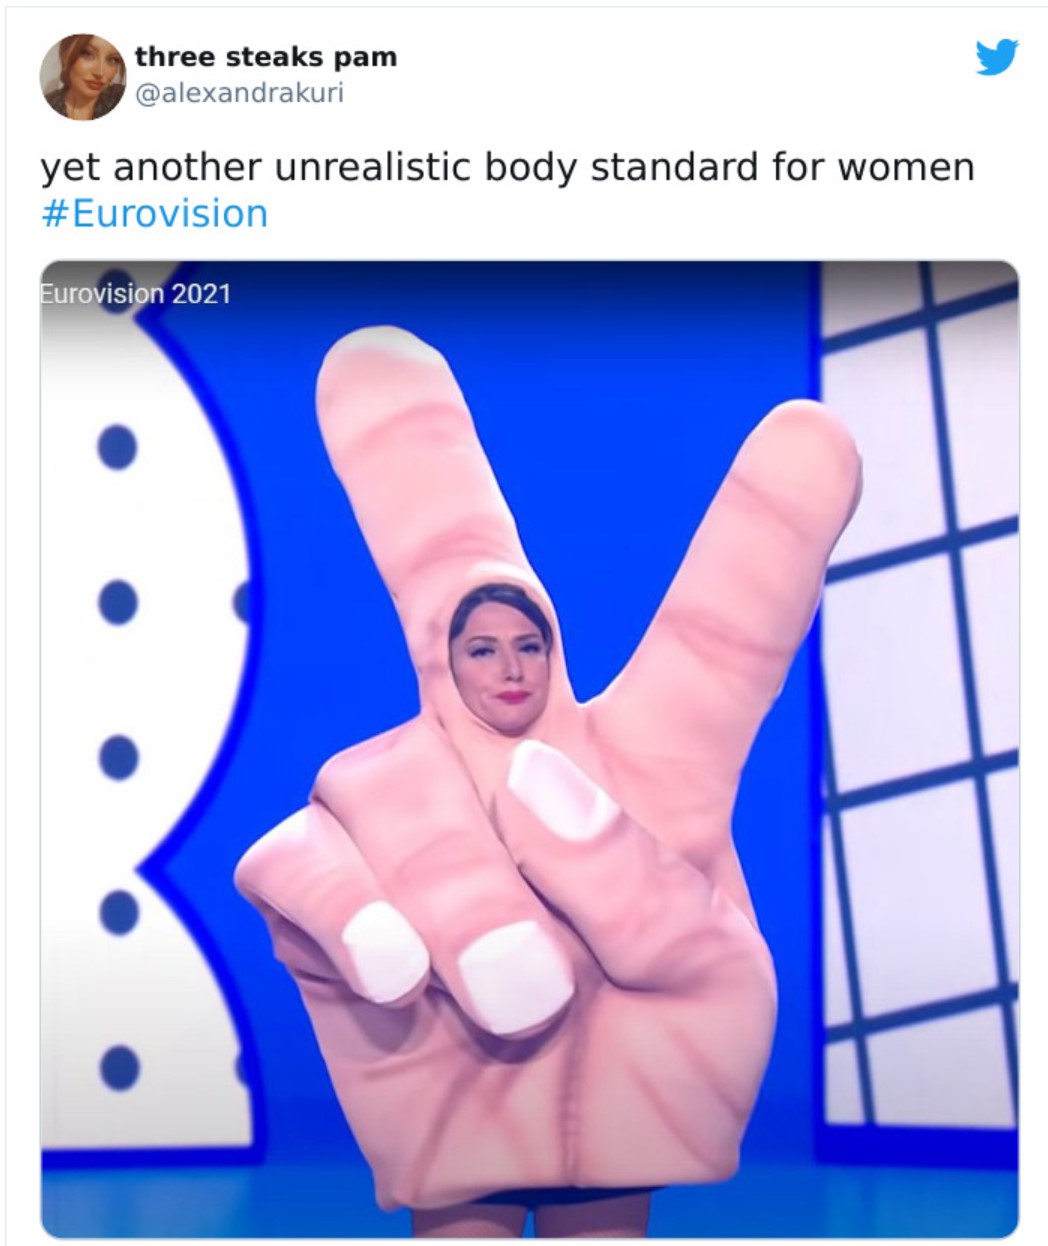Select the tweet text about body standard

coord(507,166)
